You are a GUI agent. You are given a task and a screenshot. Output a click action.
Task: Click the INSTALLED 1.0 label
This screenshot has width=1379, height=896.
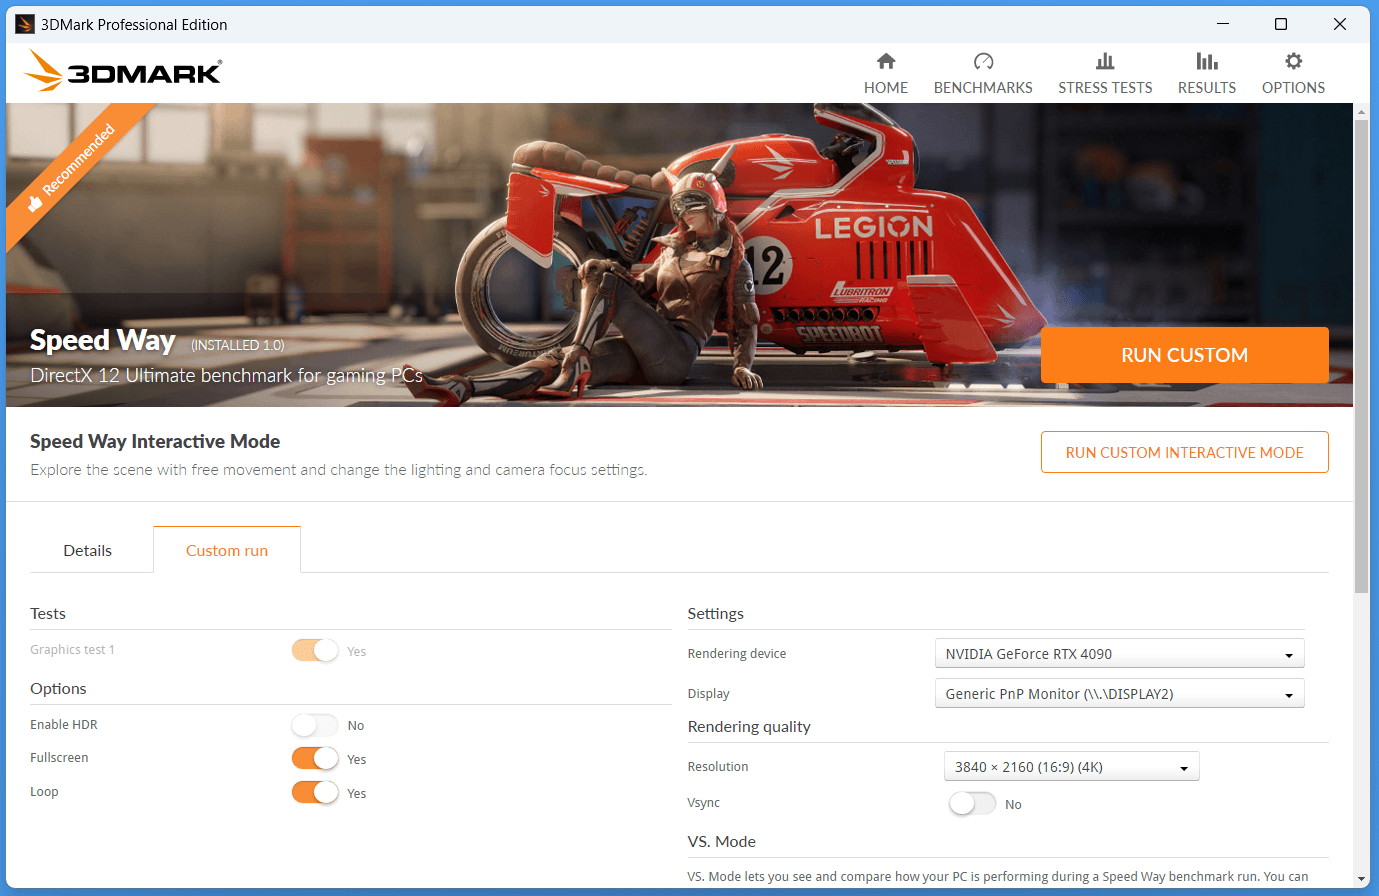pos(238,345)
